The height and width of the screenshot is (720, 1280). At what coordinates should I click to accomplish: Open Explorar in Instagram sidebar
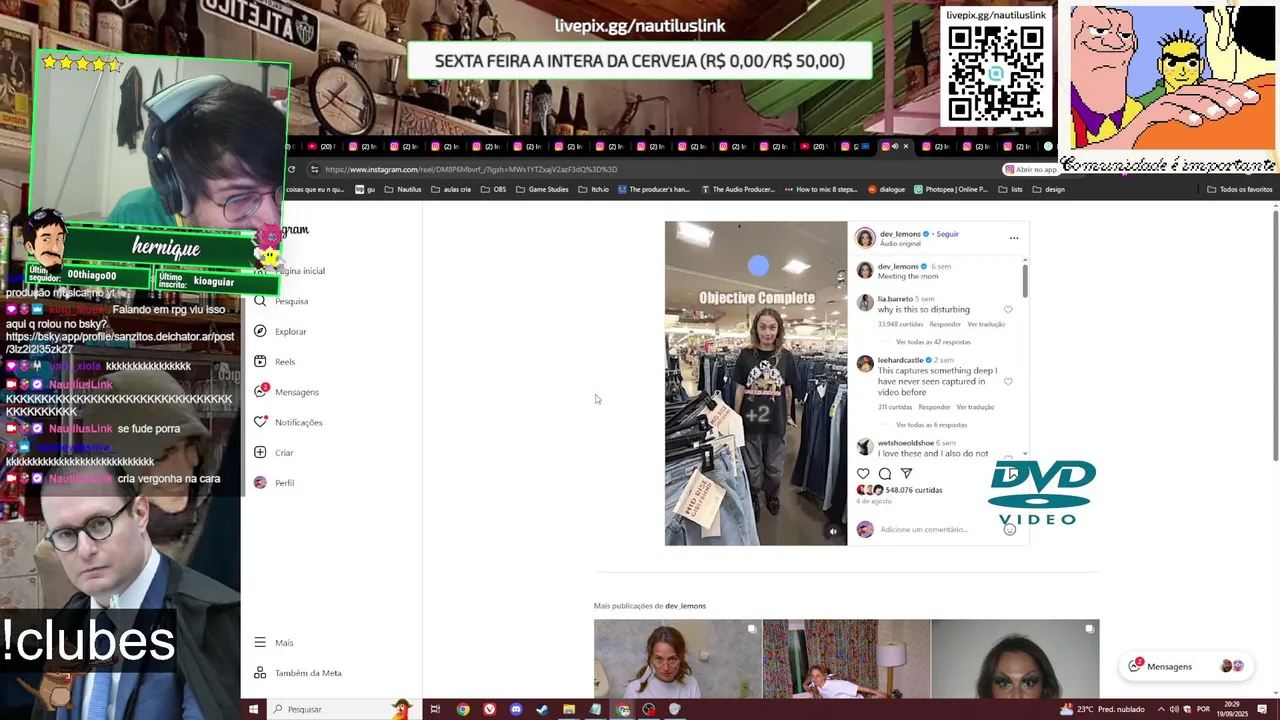pos(280,331)
